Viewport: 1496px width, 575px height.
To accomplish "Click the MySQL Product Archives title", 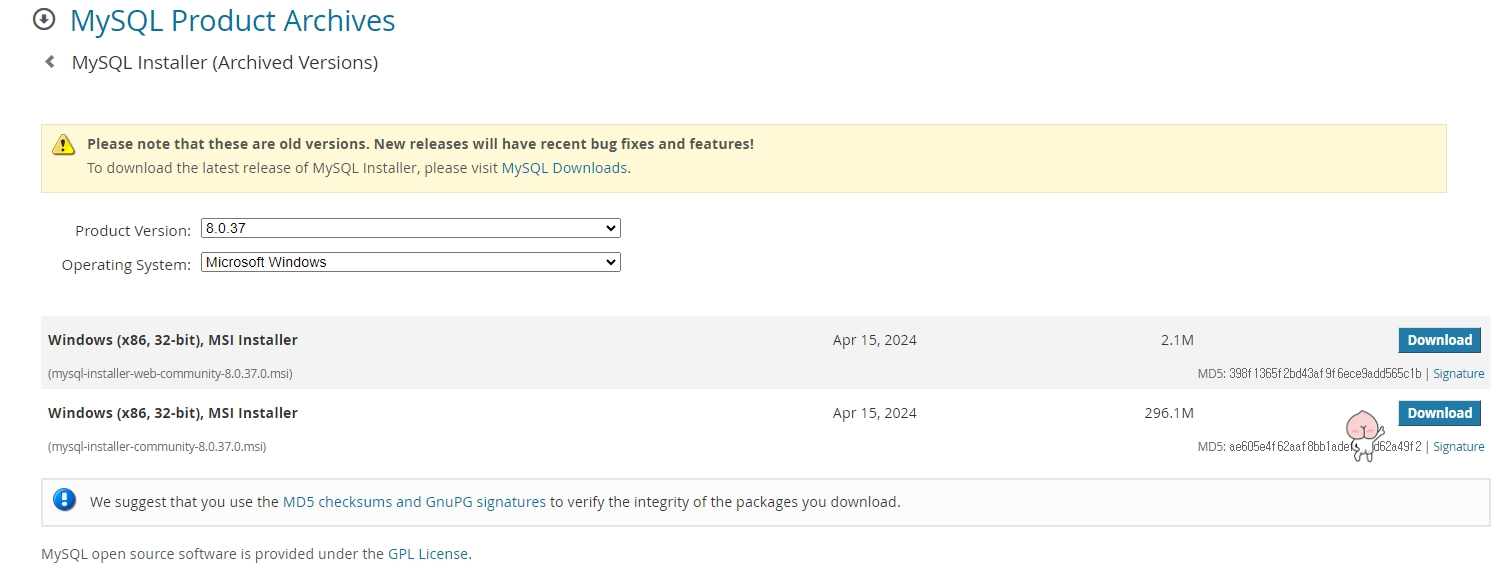I will point(233,20).
